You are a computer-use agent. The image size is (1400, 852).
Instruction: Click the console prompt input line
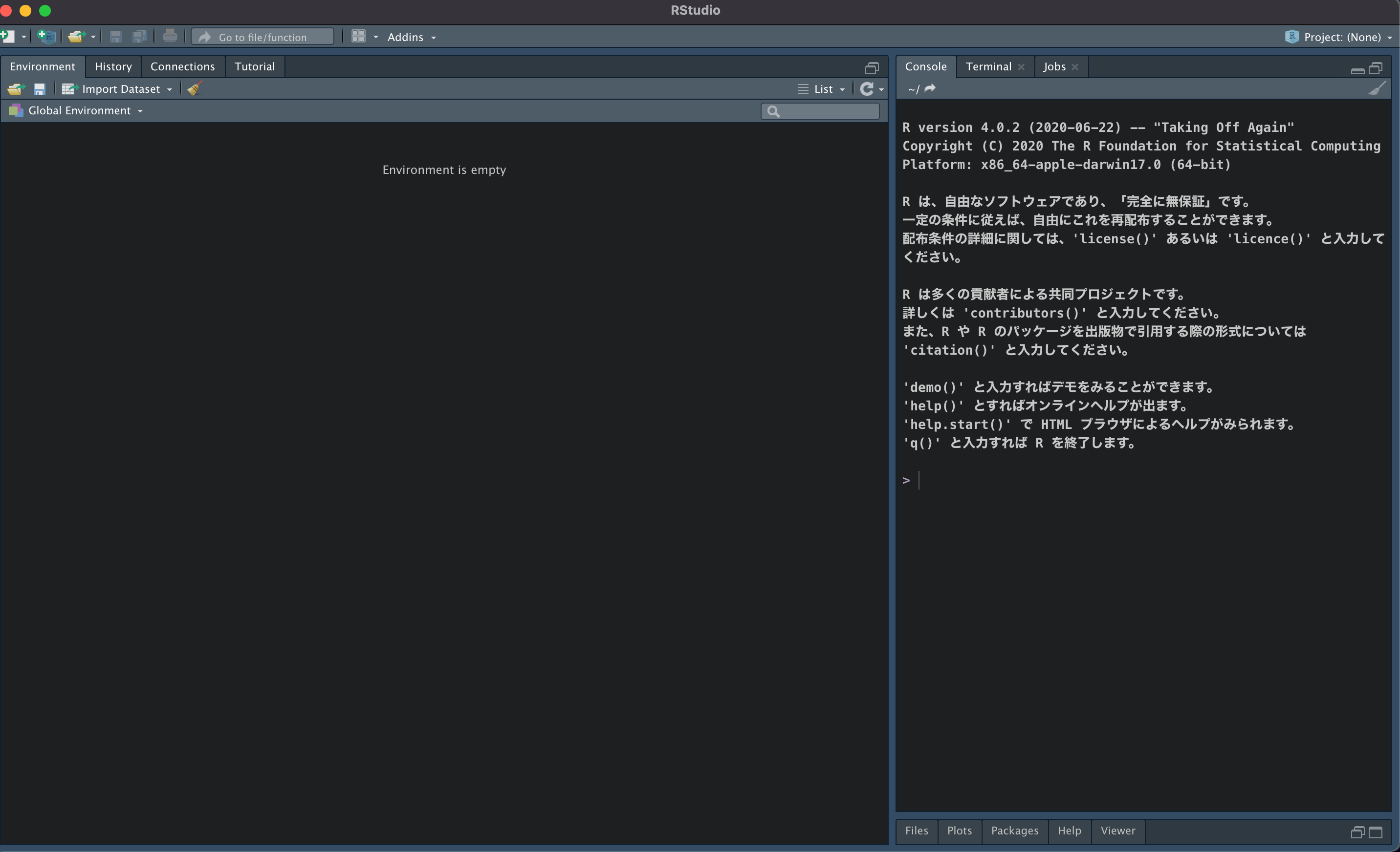coord(1143,480)
